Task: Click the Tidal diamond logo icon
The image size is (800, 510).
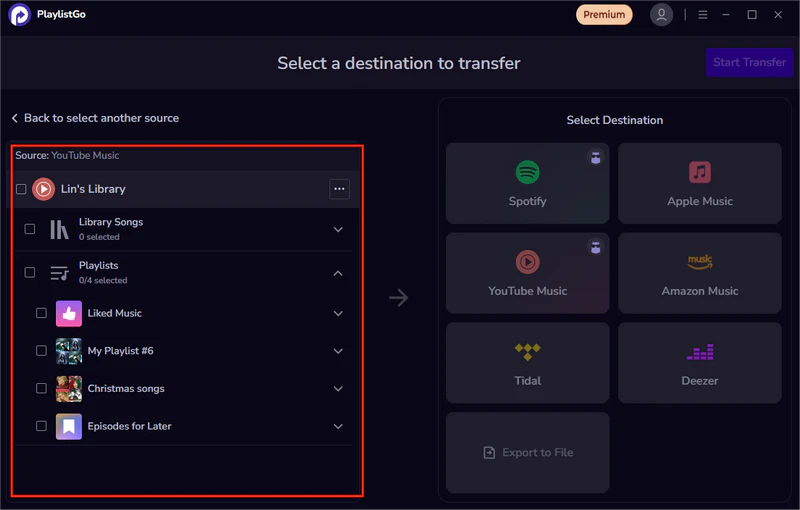Action: point(528,351)
